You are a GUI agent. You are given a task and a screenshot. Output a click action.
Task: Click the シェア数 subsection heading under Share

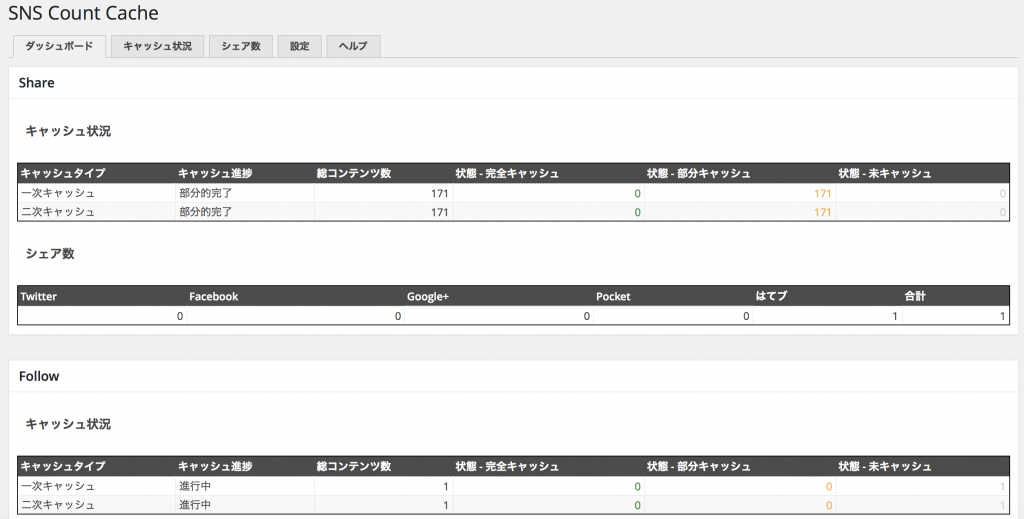(50, 254)
